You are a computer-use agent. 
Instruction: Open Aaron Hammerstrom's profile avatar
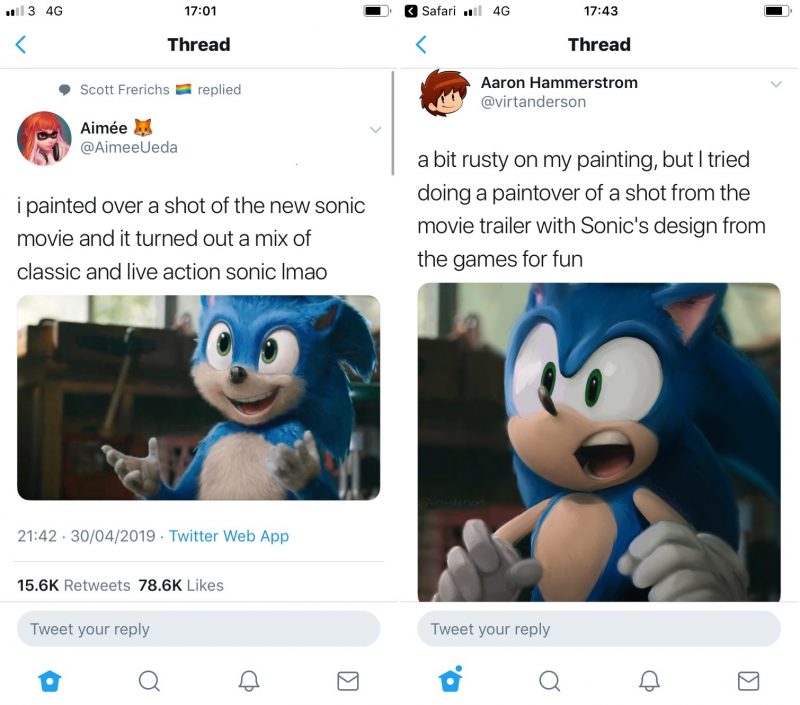tap(445, 93)
